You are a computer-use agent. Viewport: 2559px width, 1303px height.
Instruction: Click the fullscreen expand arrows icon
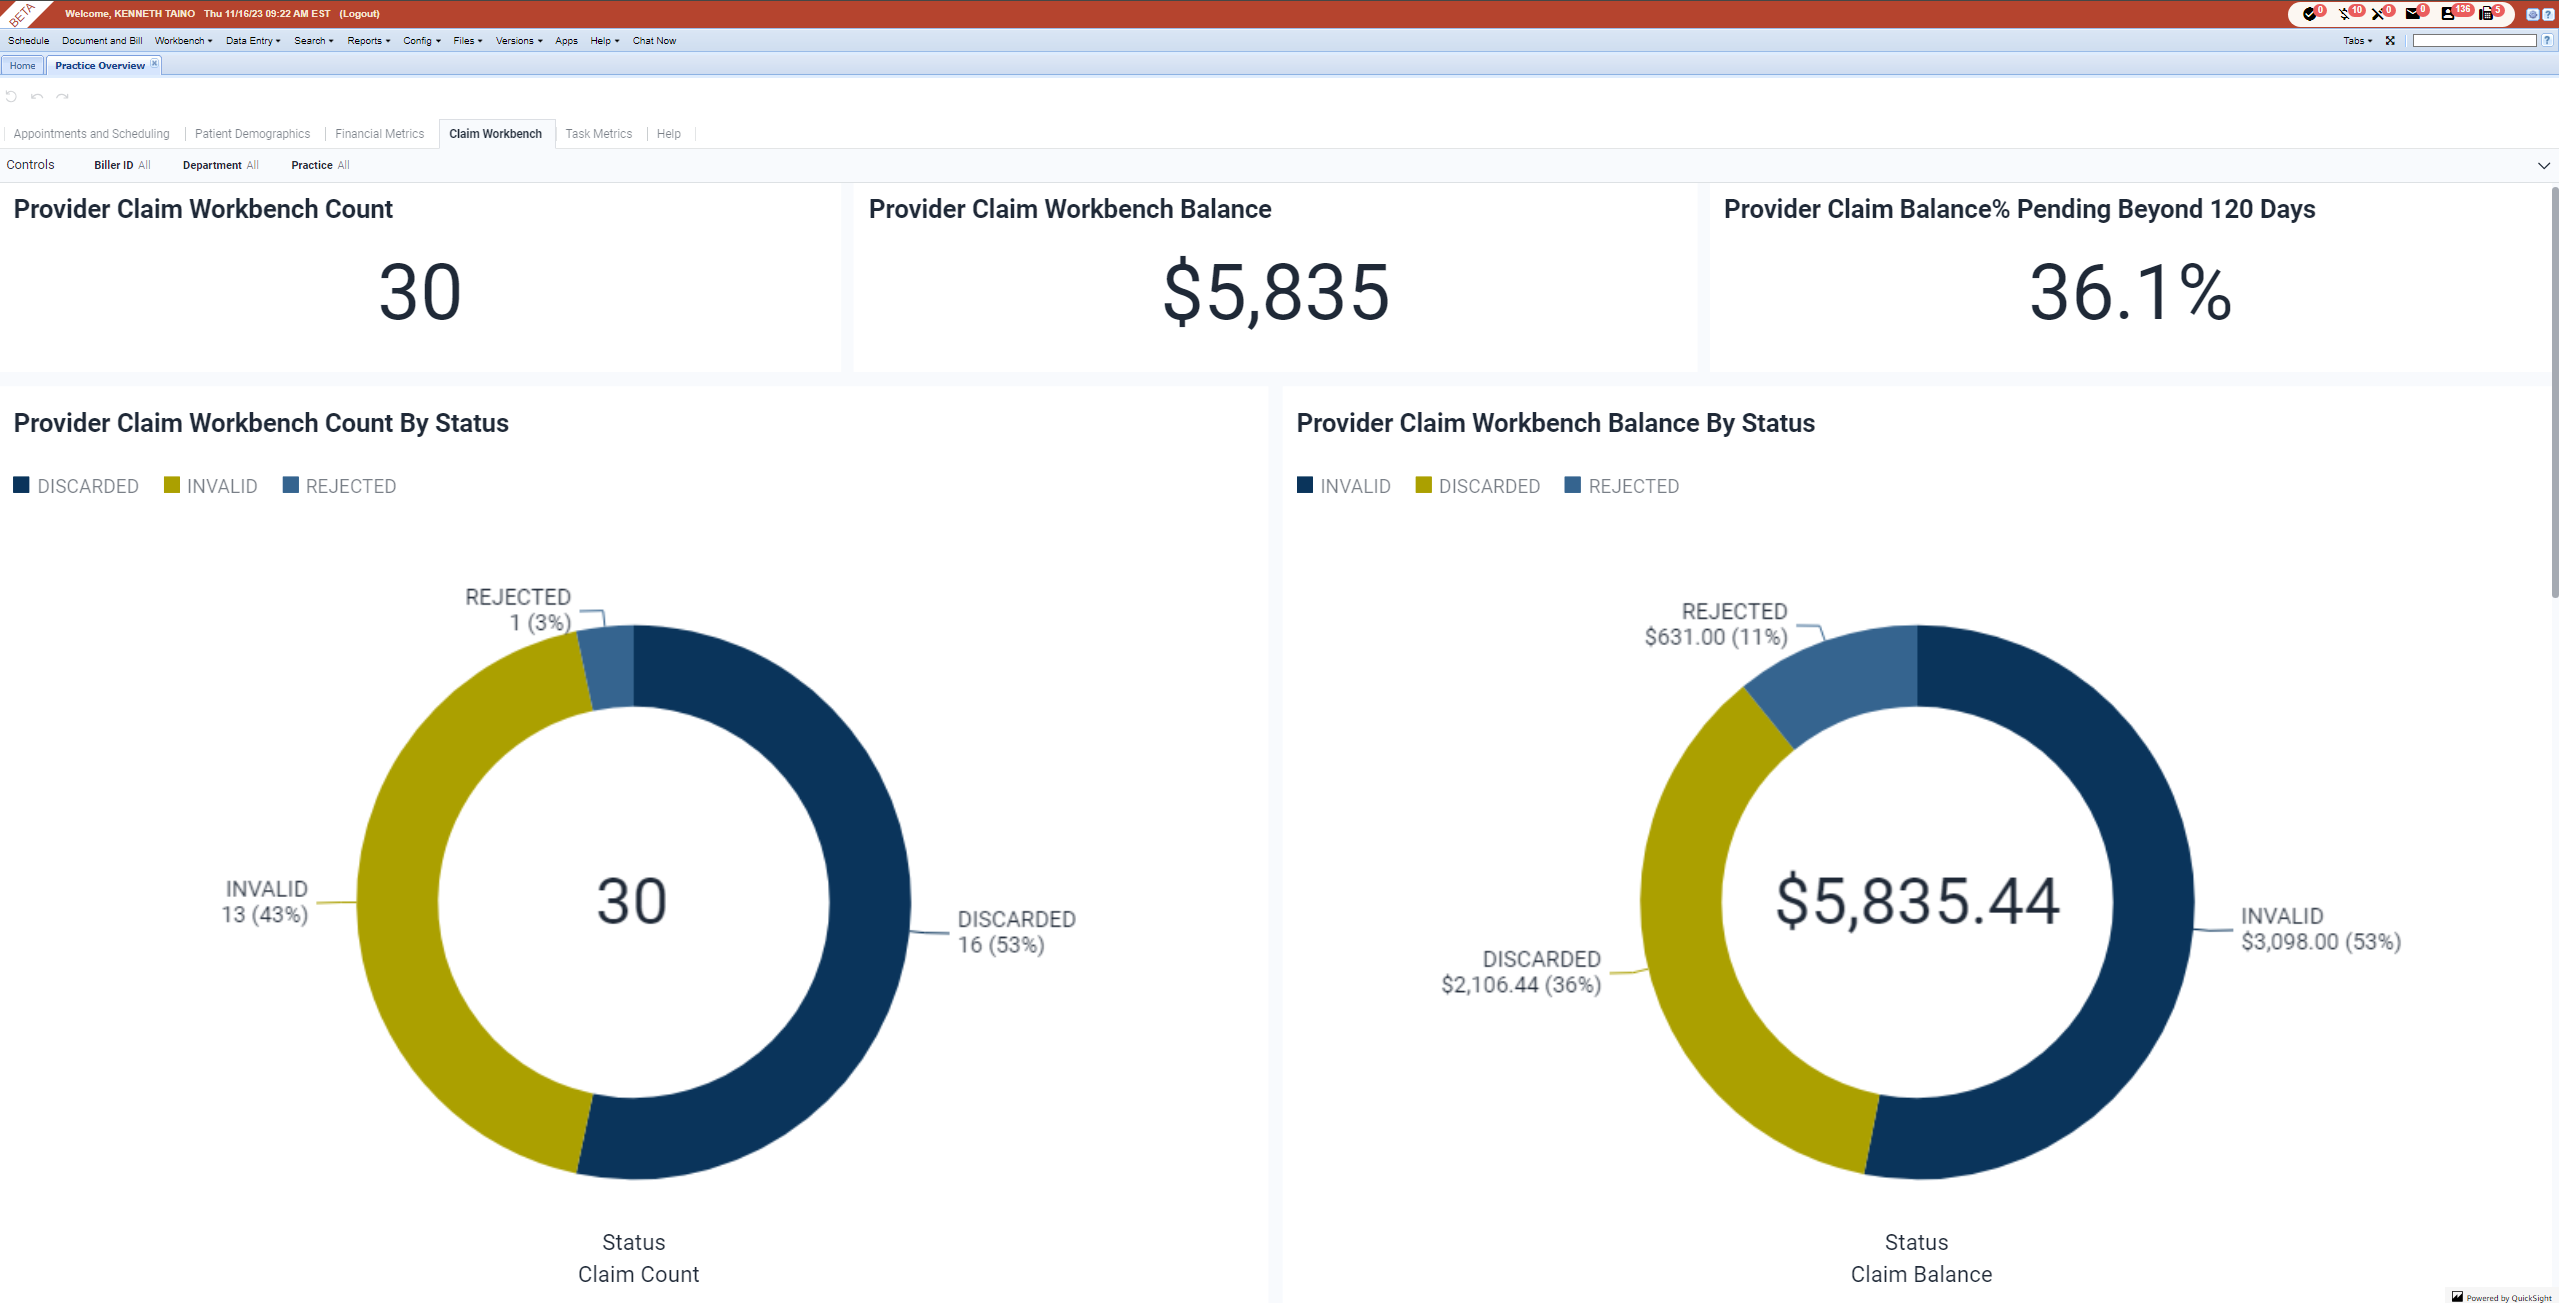click(x=2390, y=41)
